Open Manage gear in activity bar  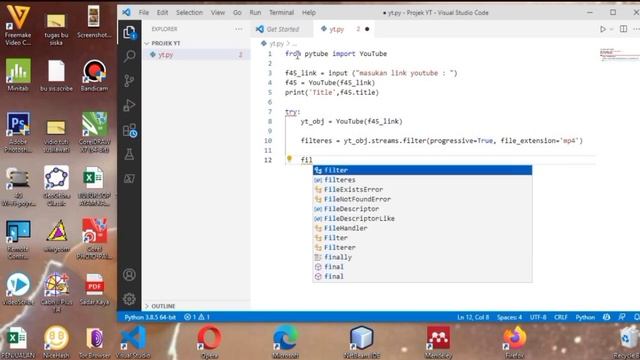(129, 299)
